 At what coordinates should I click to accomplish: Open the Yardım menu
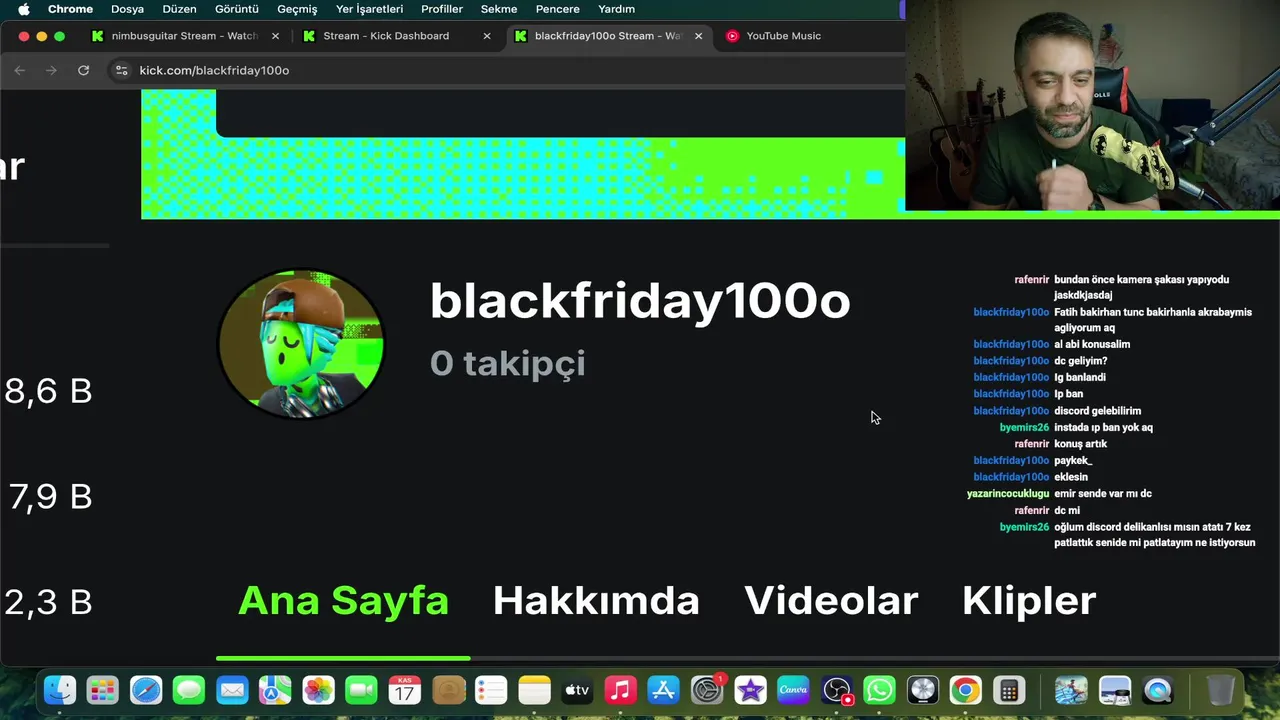click(x=616, y=9)
